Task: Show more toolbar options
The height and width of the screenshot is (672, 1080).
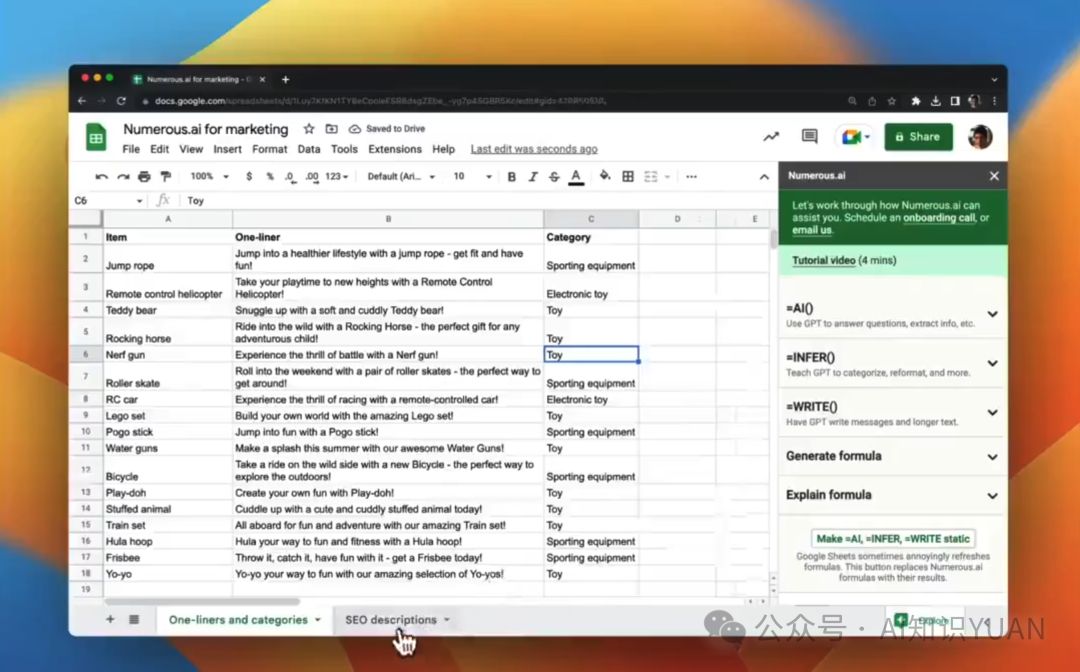Action: pos(692,177)
